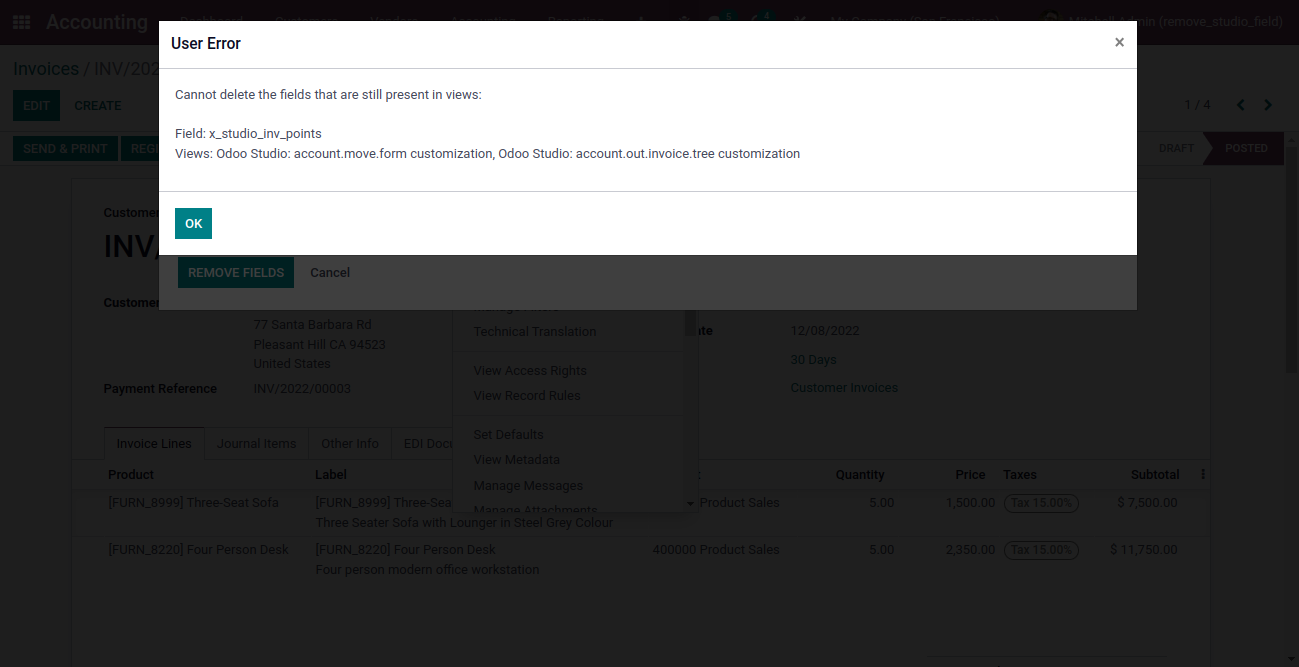Sort by the Label column header
The height and width of the screenshot is (667, 1299).
[331, 474]
